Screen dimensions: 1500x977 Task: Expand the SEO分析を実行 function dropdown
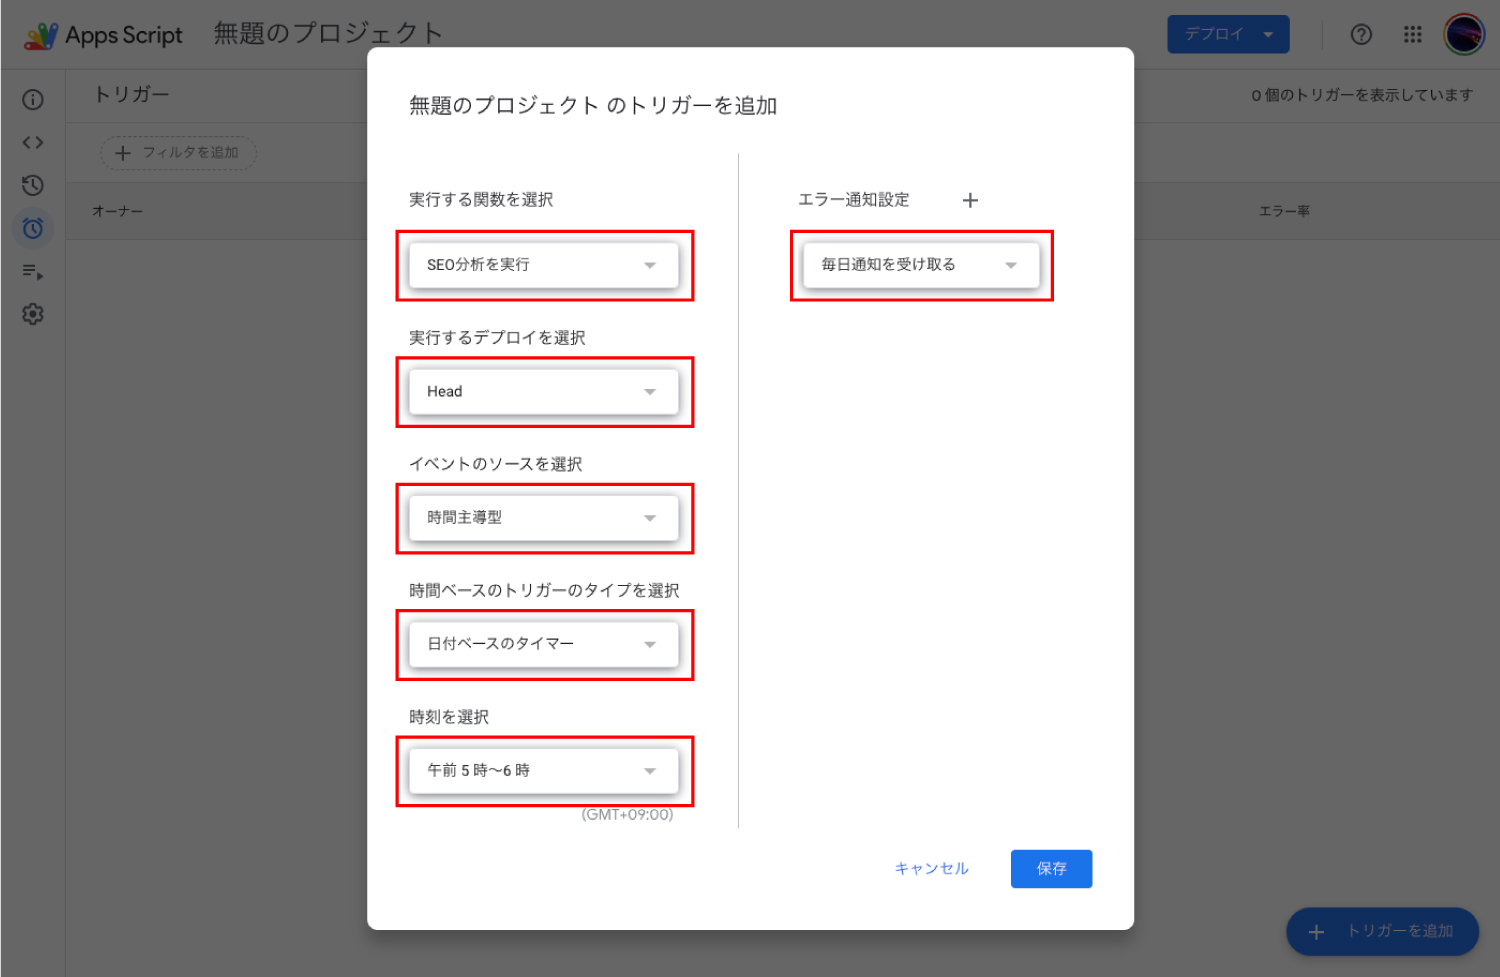click(x=543, y=265)
